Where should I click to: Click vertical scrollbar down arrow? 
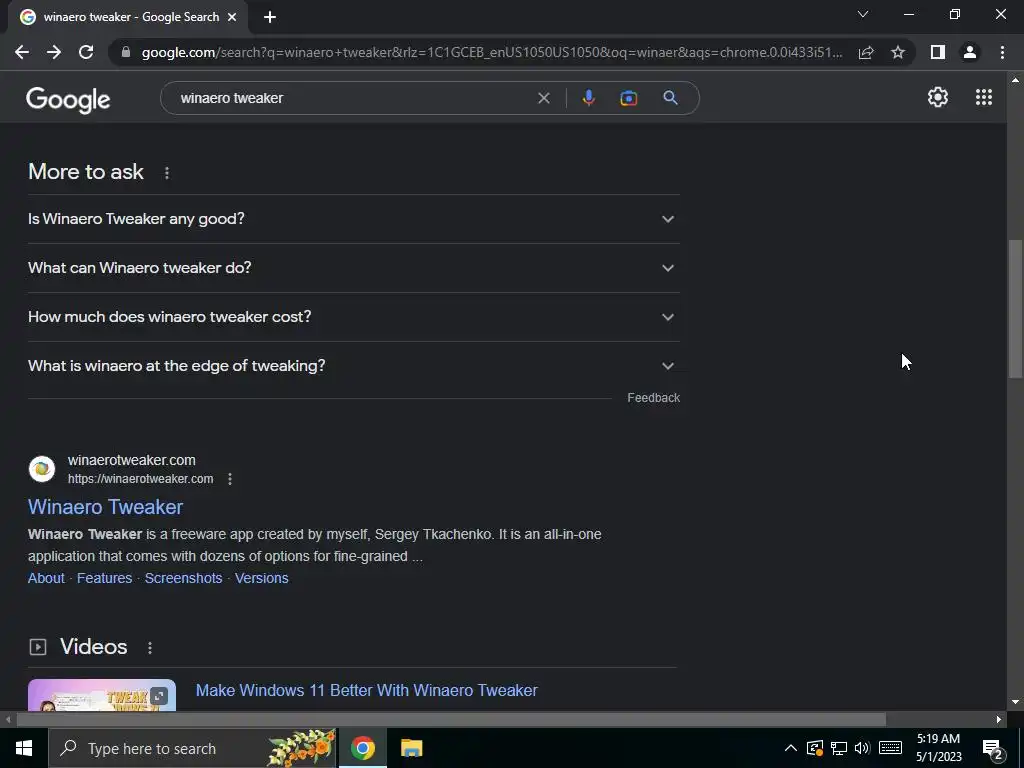(x=1015, y=702)
